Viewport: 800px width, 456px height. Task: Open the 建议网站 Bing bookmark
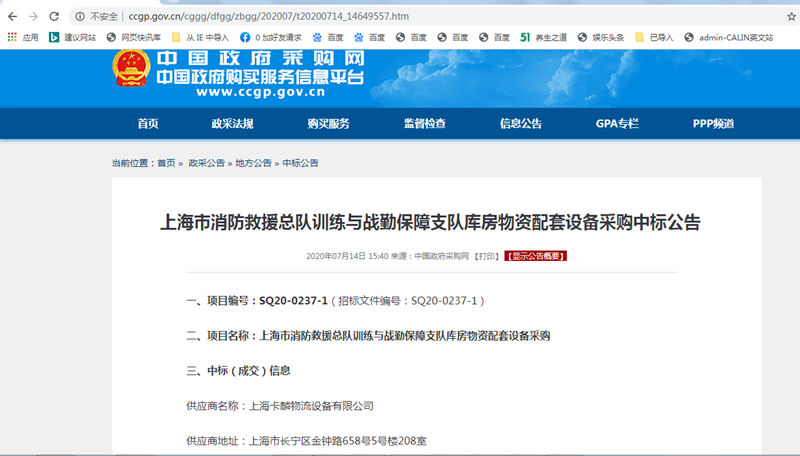[72, 37]
